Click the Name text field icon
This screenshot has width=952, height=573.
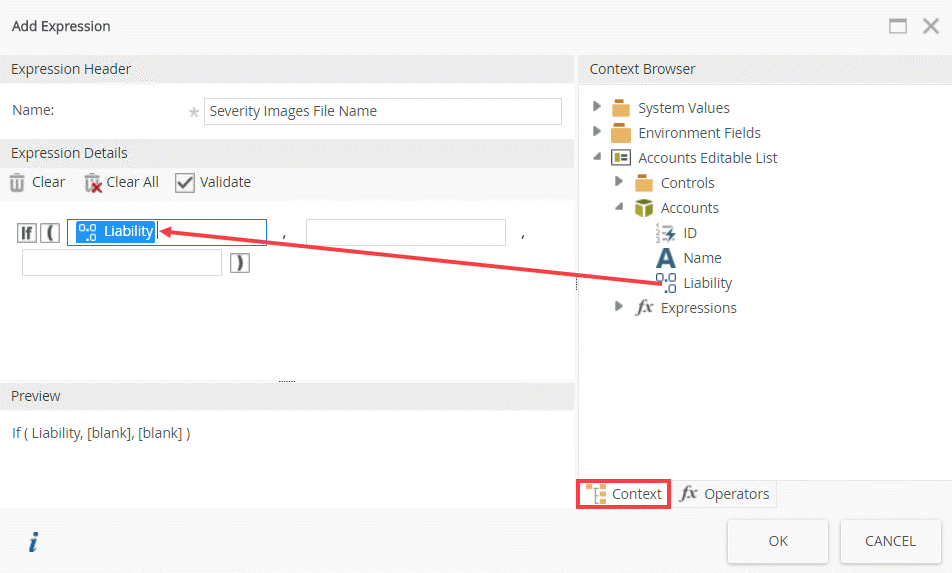pos(665,258)
